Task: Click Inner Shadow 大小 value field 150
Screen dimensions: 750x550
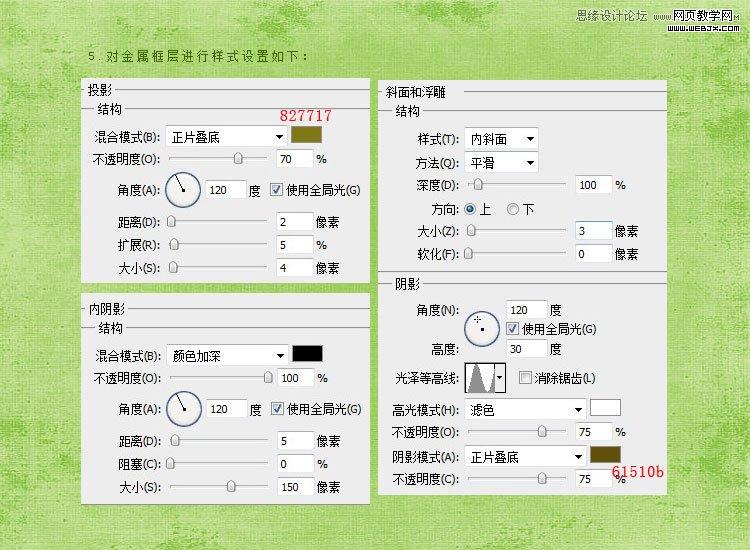Action: tap(295, 487)
